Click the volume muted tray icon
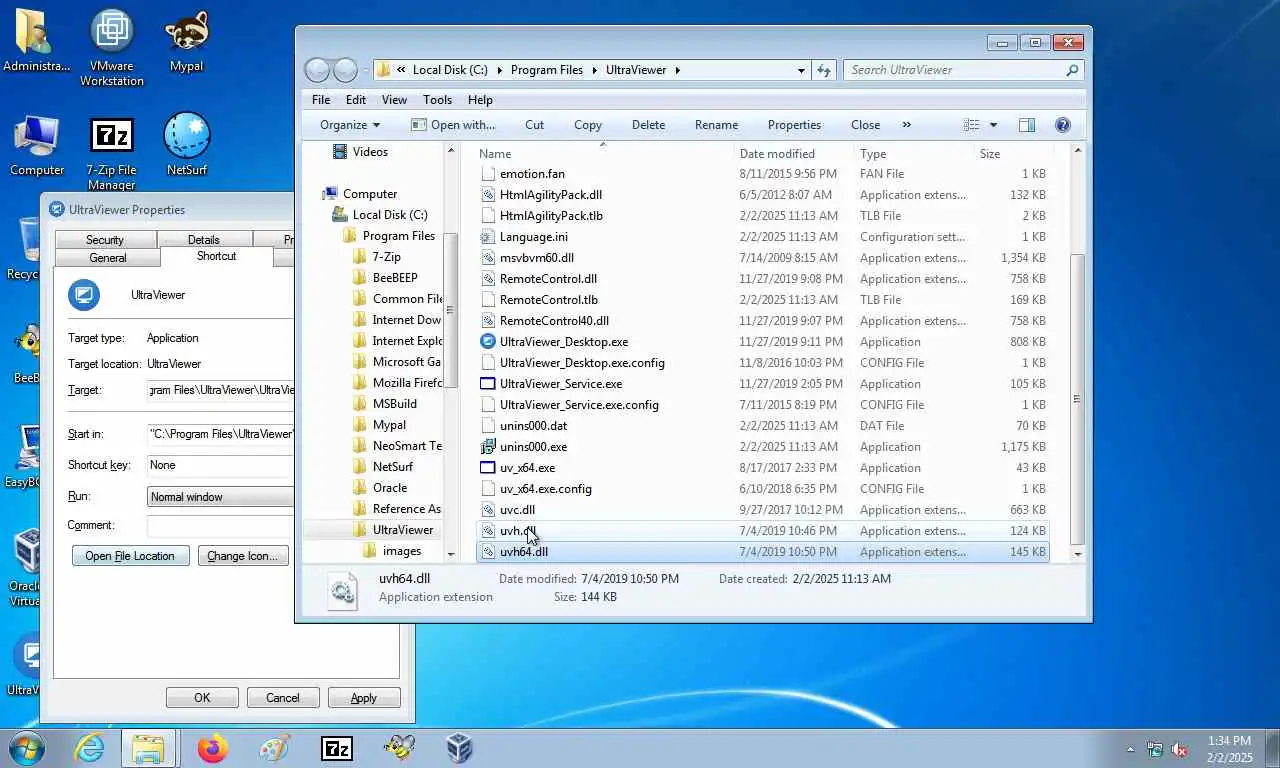Viewport: 1280px width, 768px height. 1180,749
